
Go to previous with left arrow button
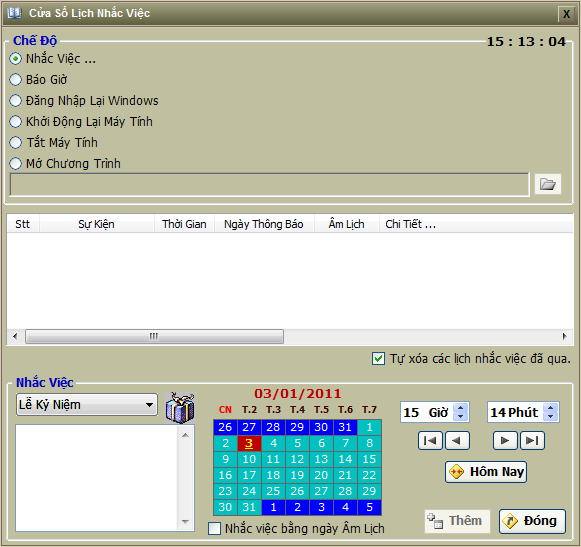tap(457, 440)
